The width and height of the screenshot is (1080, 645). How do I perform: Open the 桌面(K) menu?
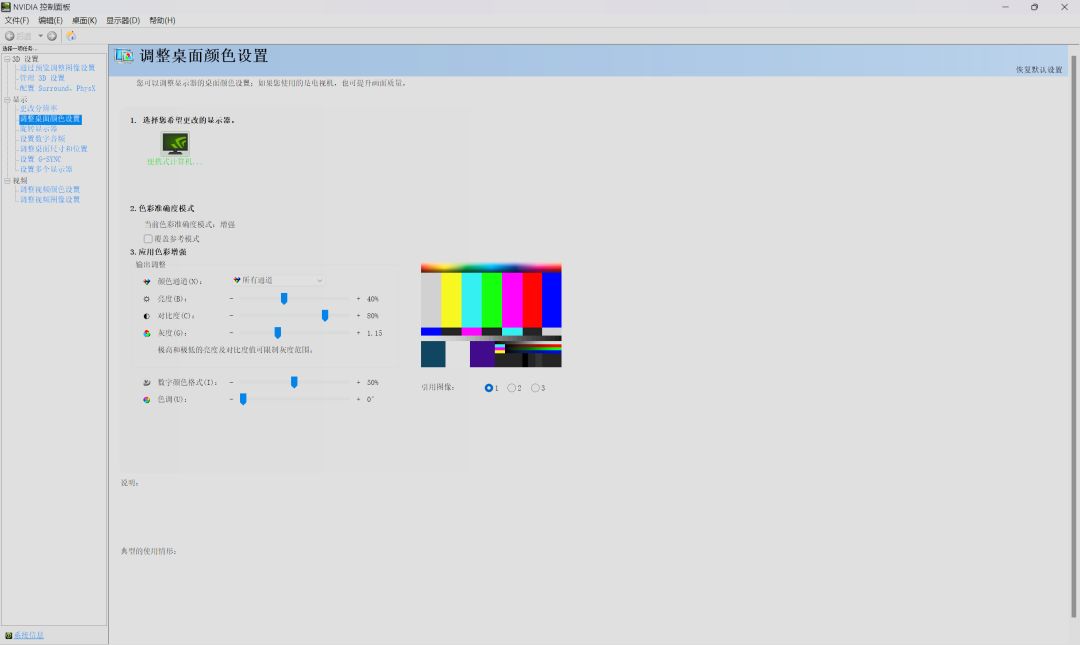pyautogui.click(x=84, y=21)
